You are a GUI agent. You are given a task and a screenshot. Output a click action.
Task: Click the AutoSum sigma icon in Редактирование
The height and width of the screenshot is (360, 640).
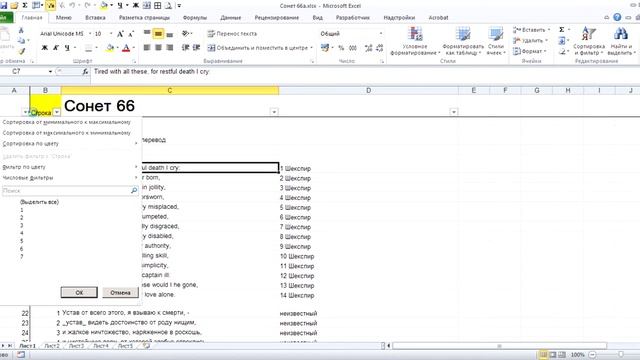562,30
